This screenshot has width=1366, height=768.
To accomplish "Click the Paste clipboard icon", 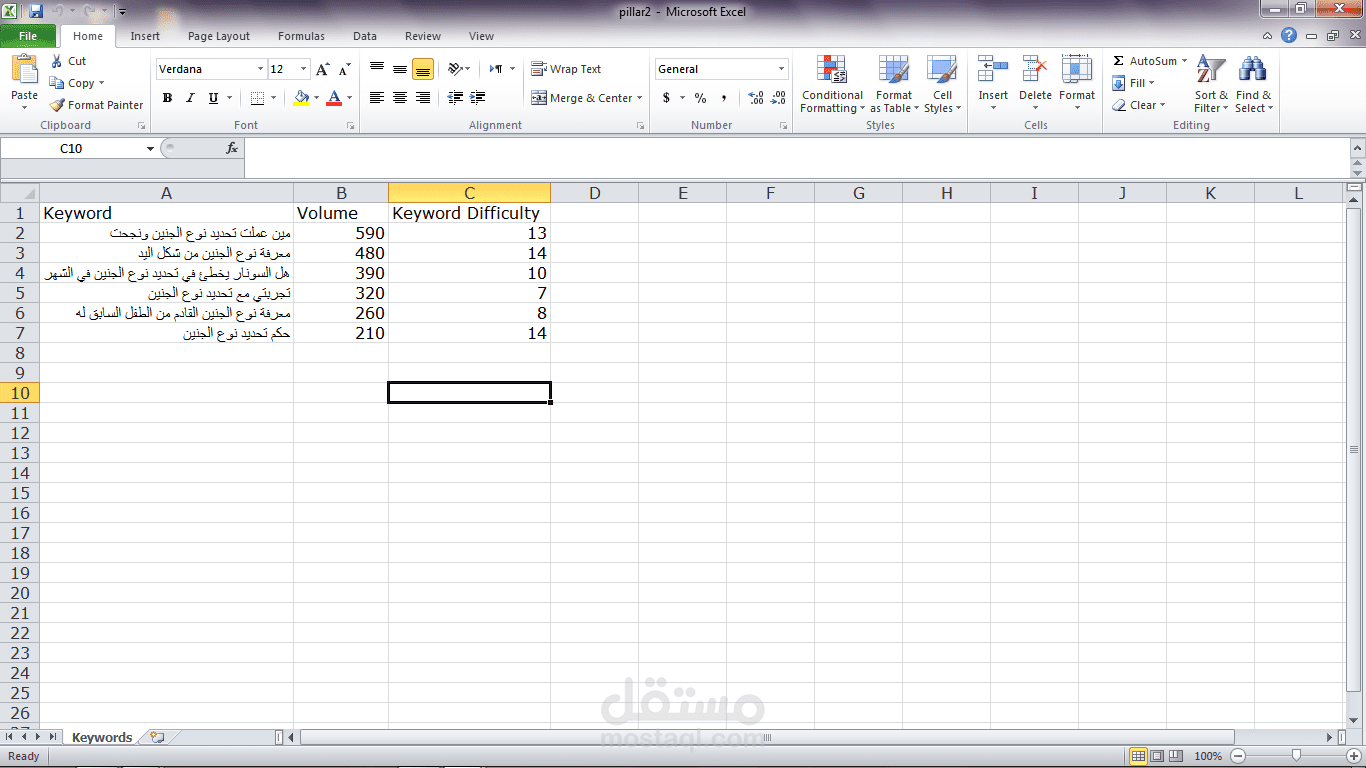I will (24, 70).
